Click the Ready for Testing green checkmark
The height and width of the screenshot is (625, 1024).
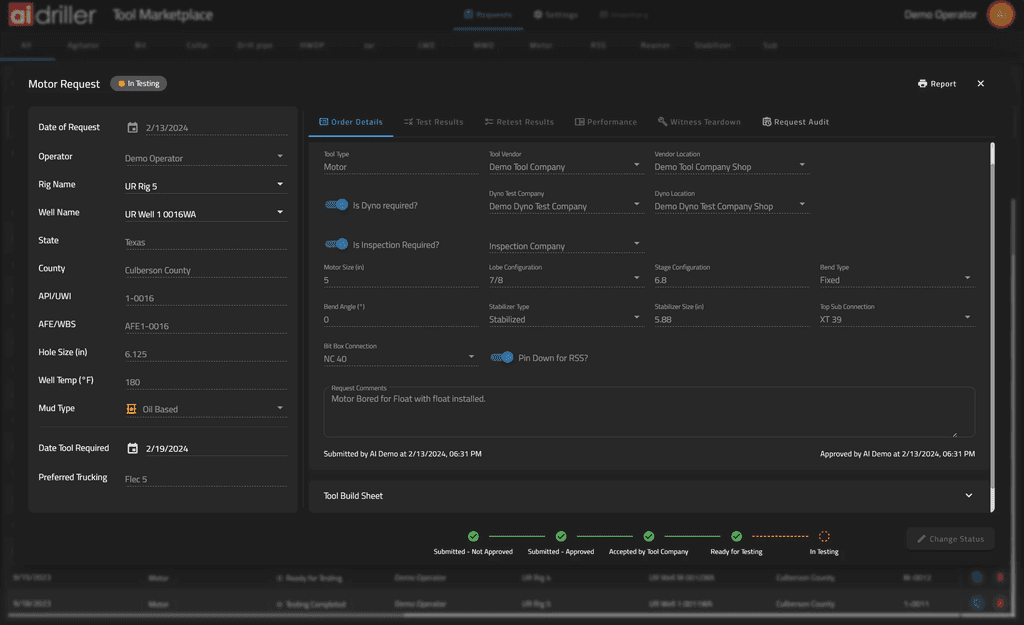click(736, 537)
